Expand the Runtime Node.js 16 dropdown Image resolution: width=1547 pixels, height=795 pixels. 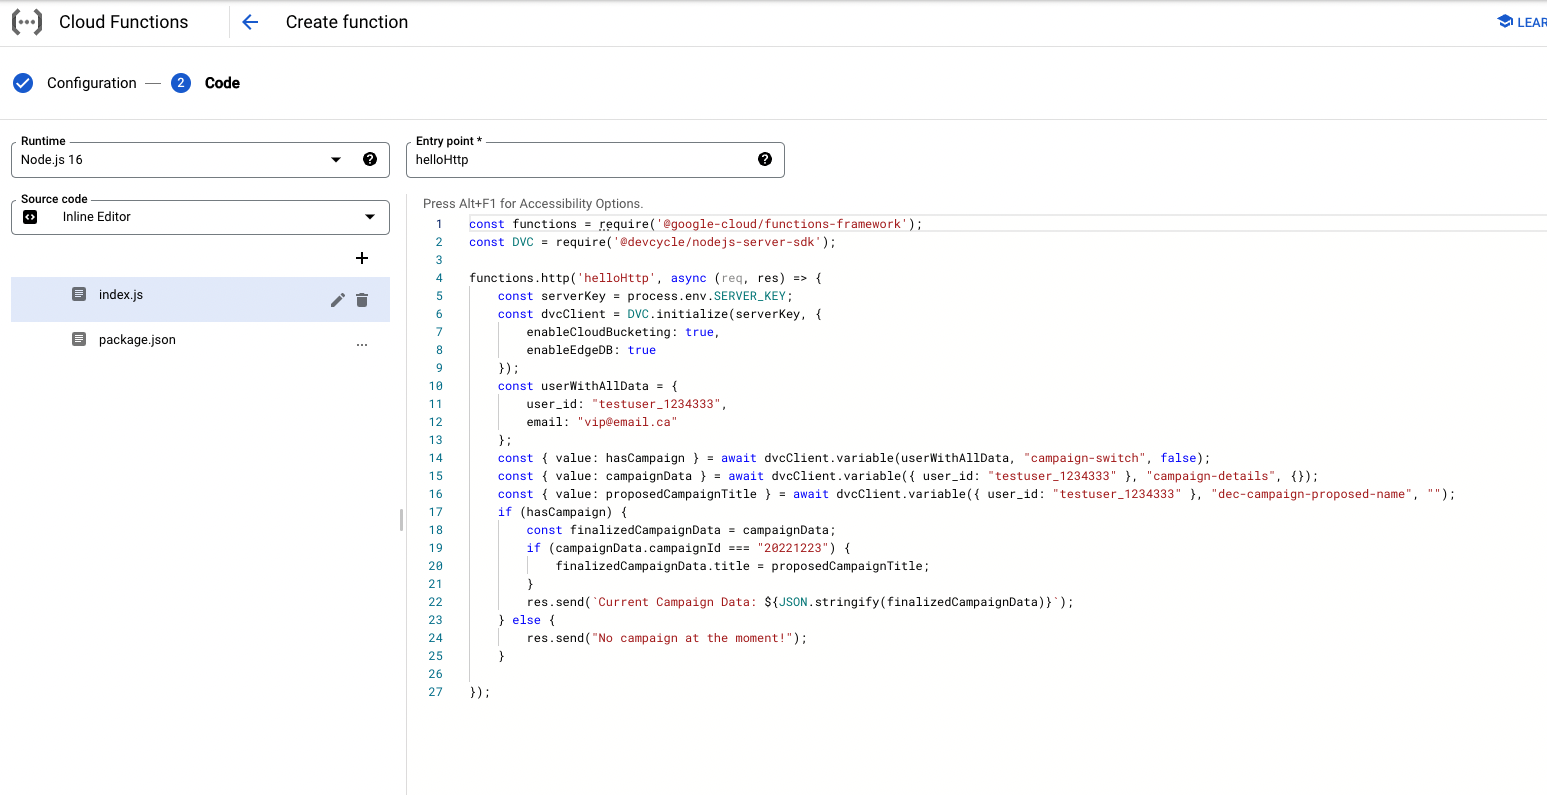[336, 160]
